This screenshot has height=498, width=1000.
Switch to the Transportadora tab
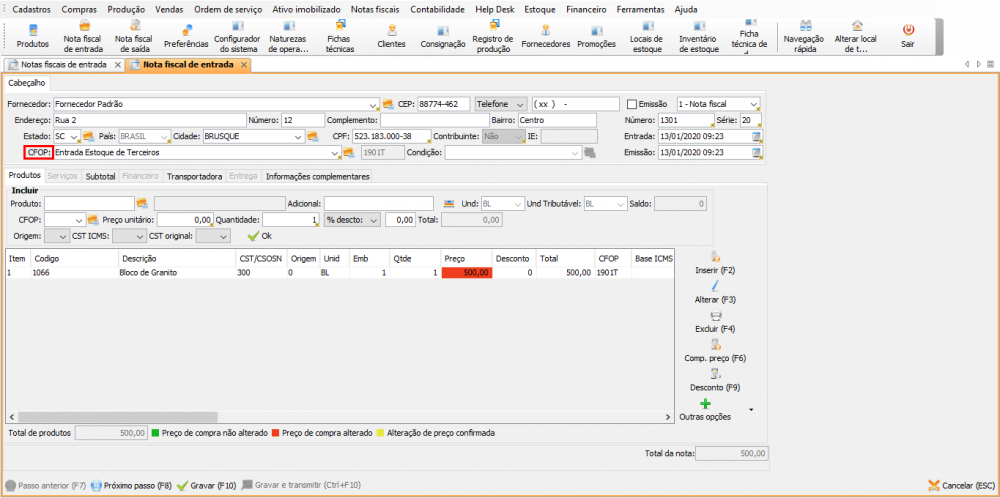[x=194, y=176]
